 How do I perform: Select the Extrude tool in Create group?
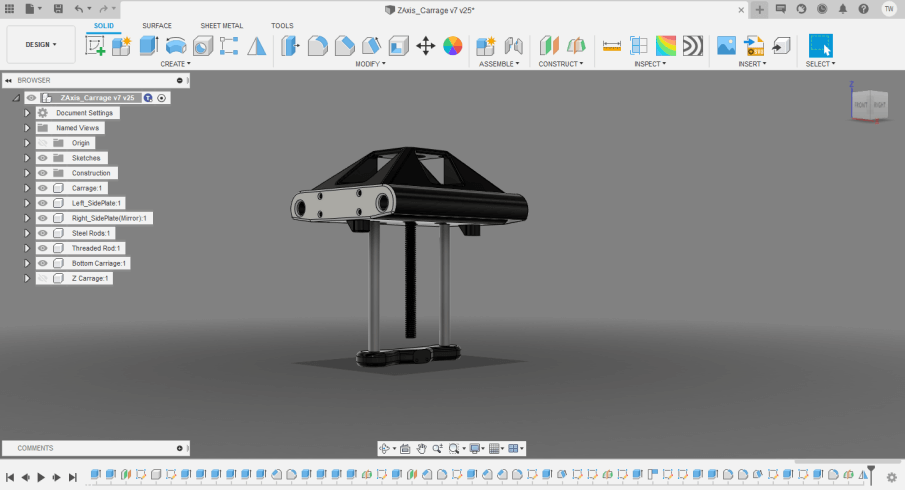coord(149,46)
